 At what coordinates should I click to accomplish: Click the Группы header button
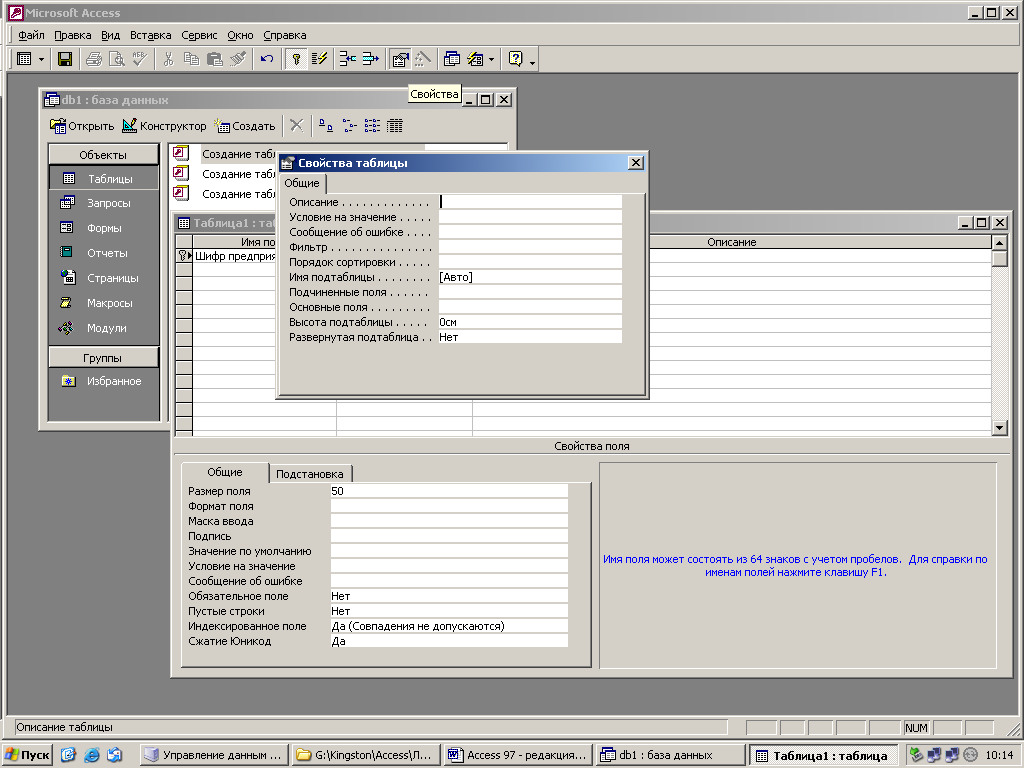coord(103,358)
